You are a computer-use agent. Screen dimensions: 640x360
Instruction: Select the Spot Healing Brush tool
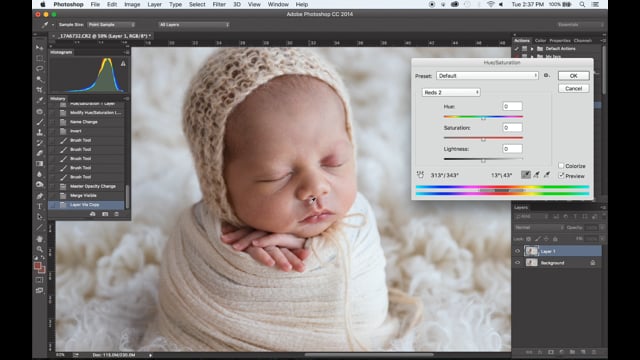click(x=40, y=111)
